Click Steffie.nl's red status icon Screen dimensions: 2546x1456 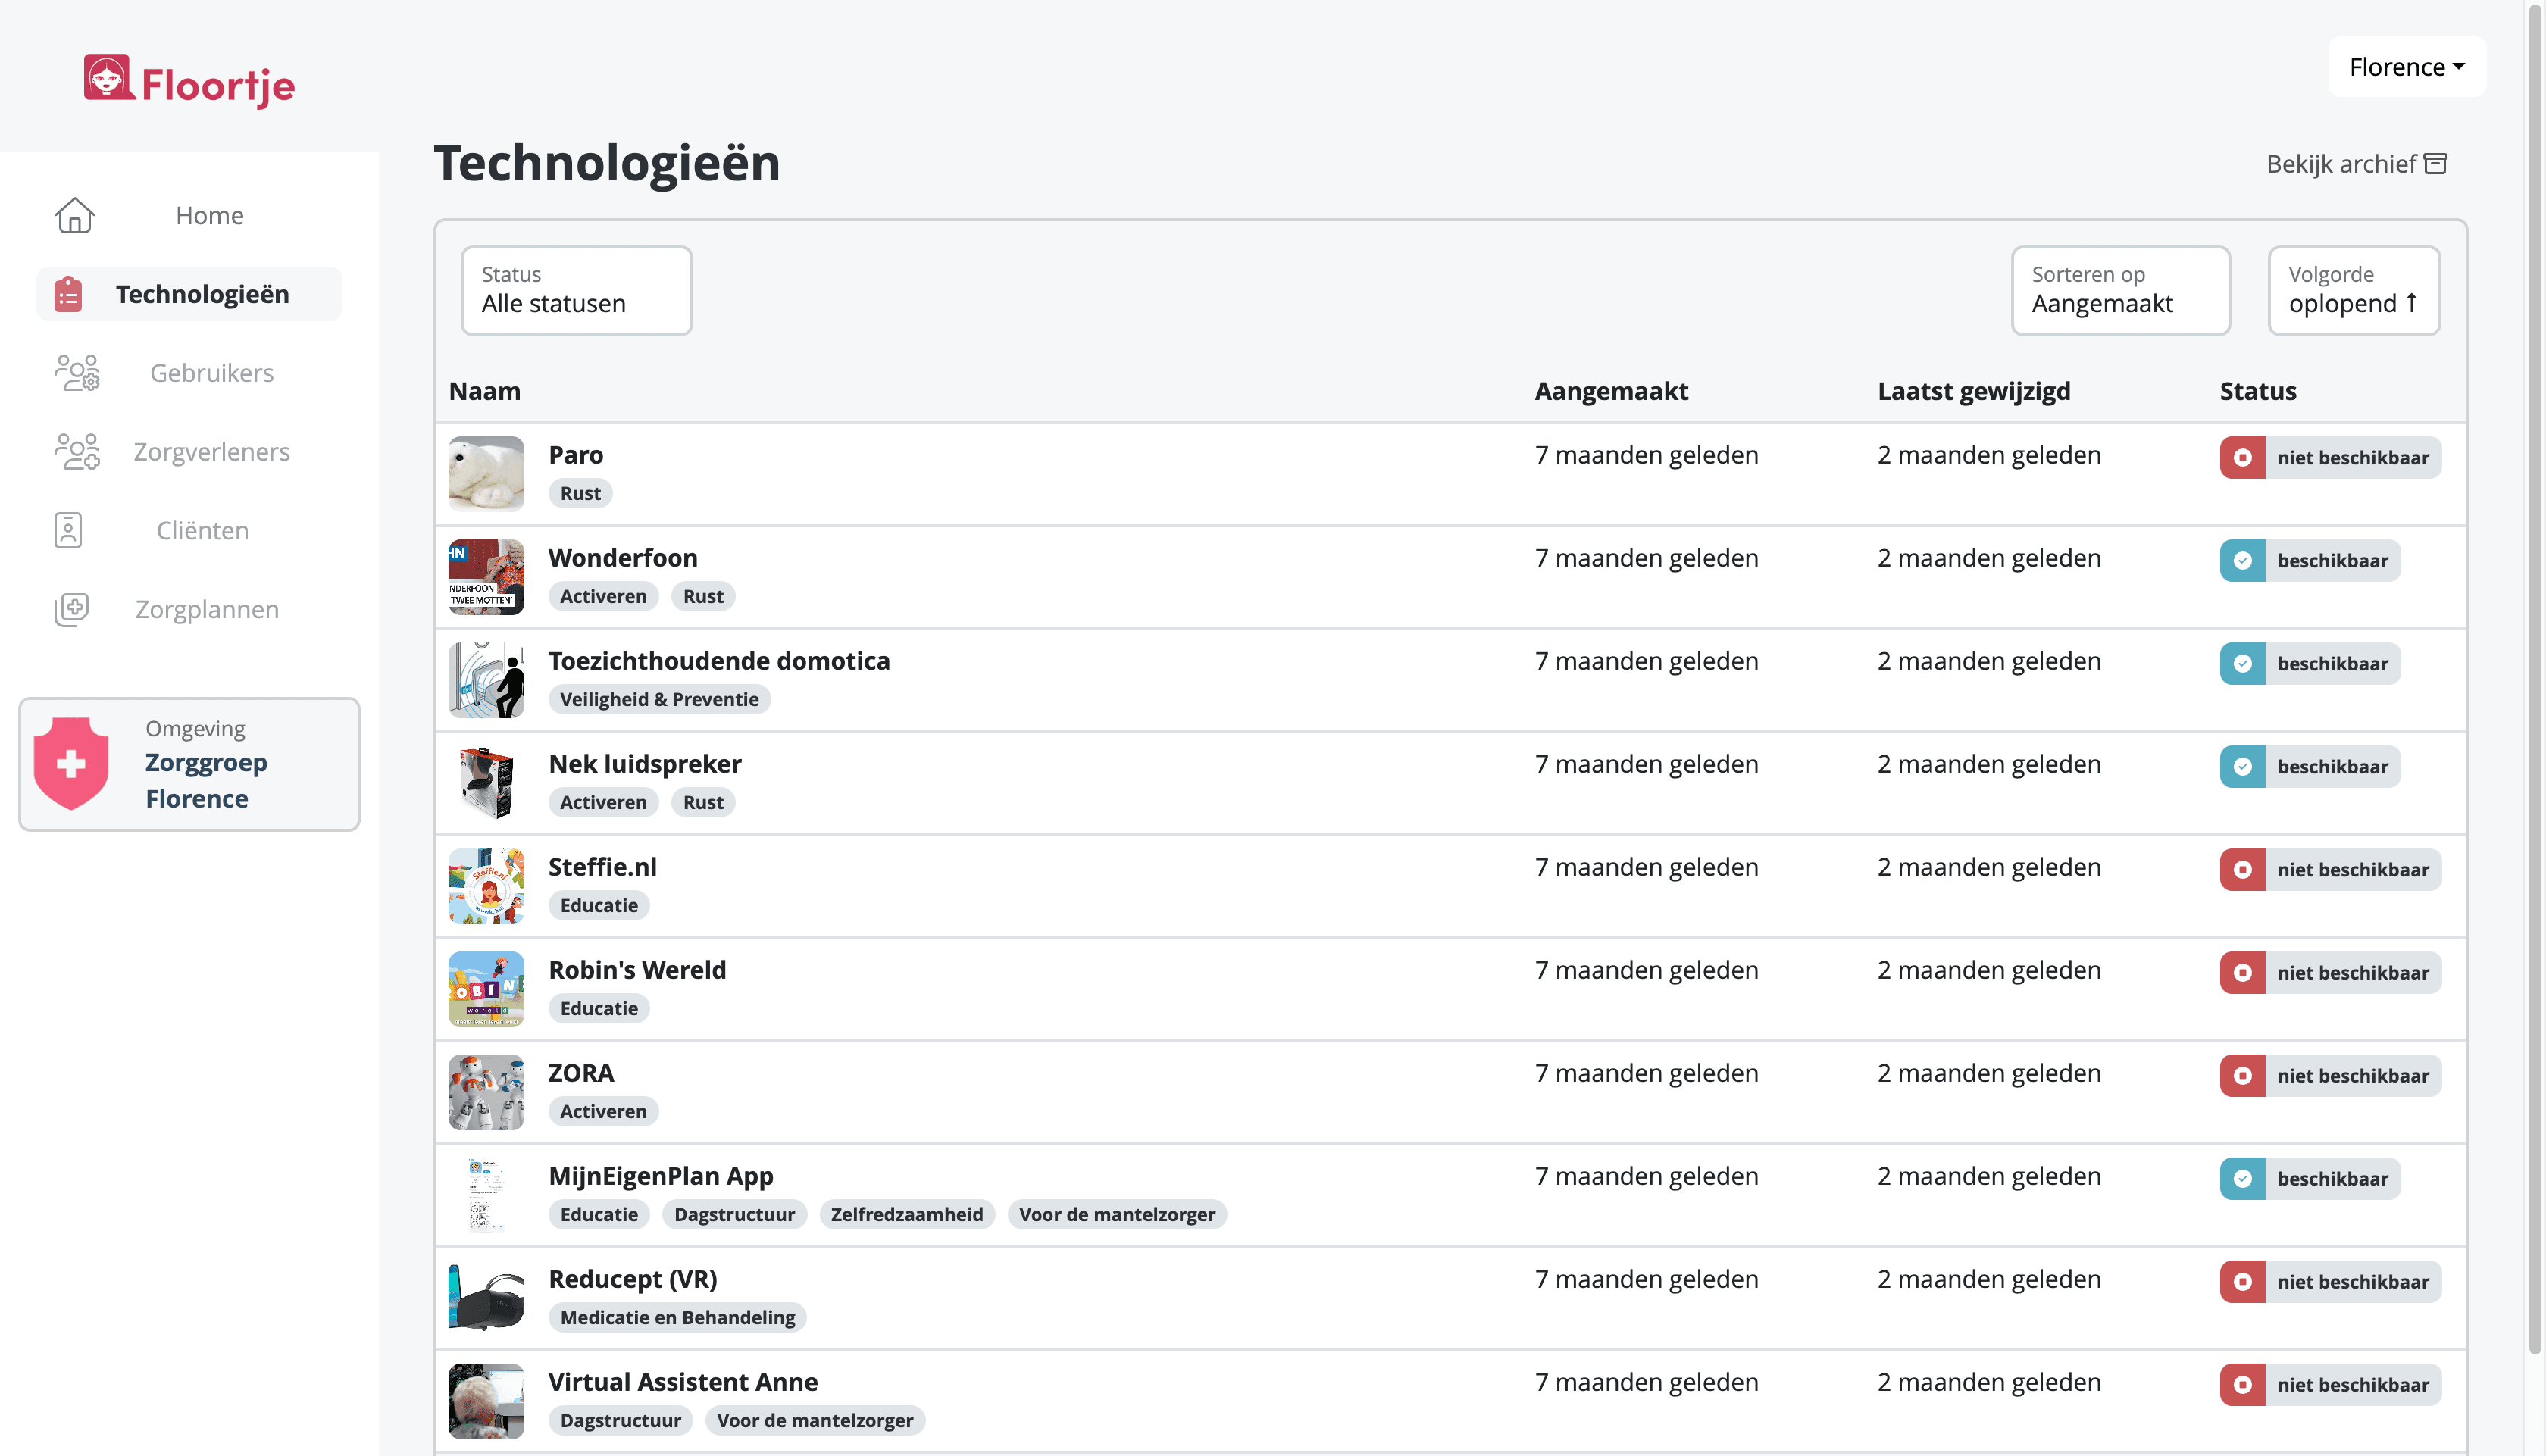(x=2243, y=869)
